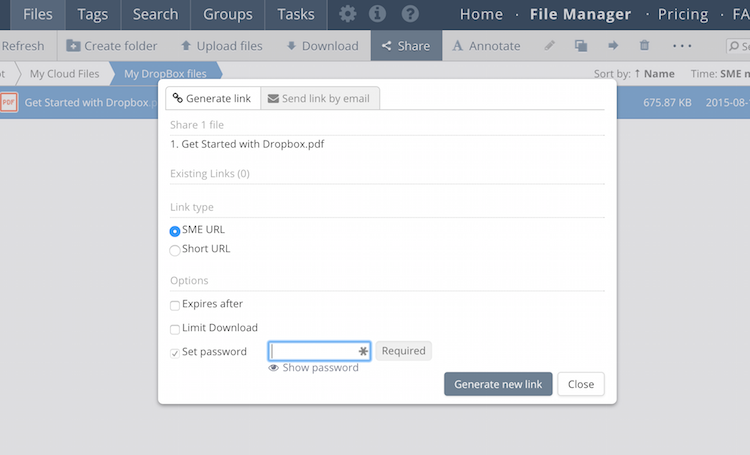The width and height of the screenshot is (750, 455).
Task: Uncheck the Set password checkbox
Action: (175, 353)
